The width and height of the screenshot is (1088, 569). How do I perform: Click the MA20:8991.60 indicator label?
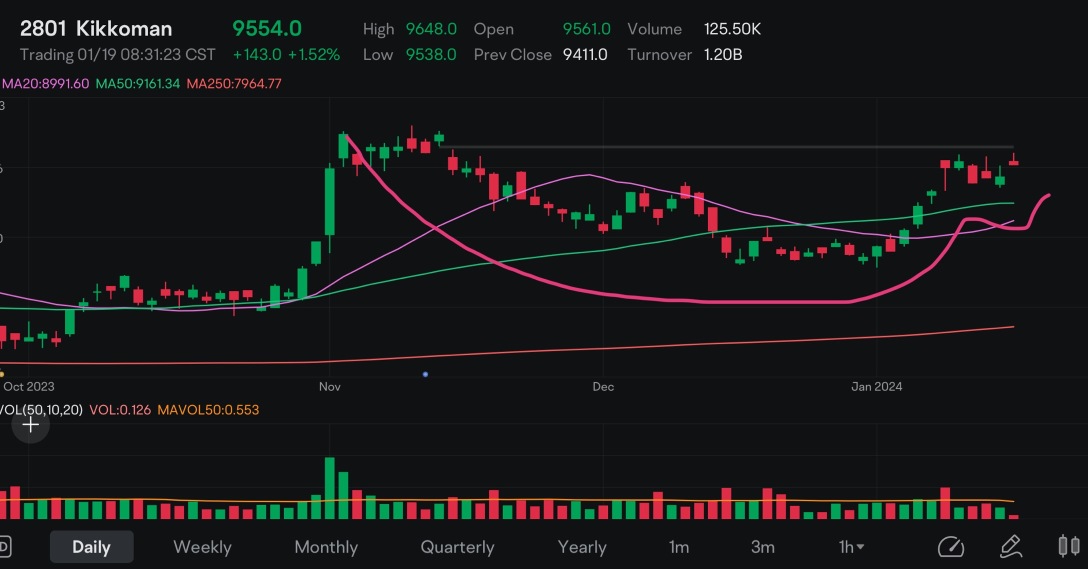(45, 83)
